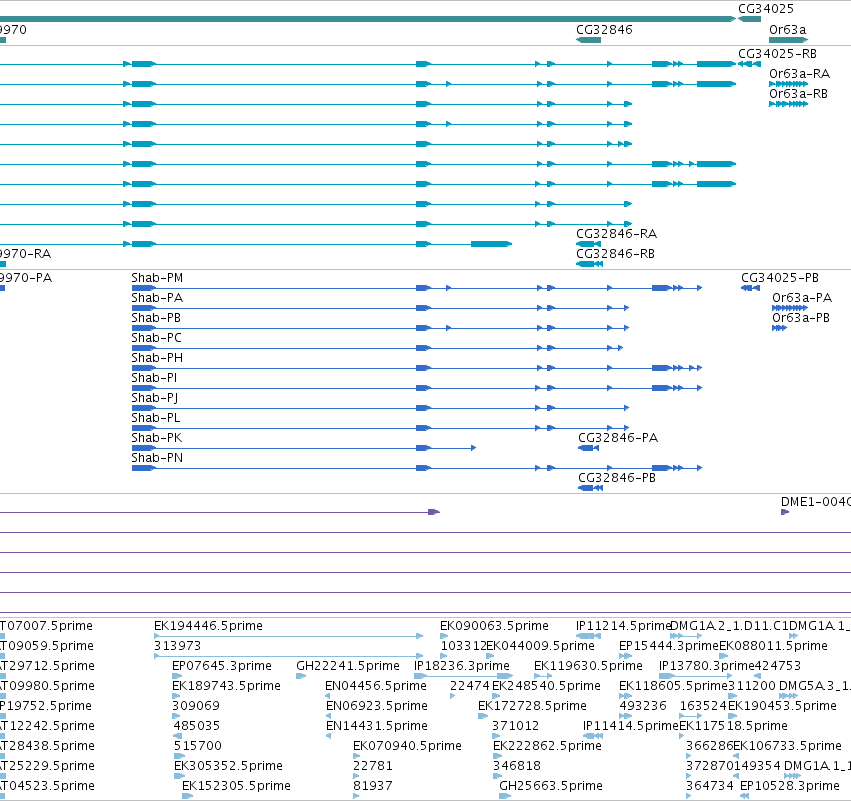Click the EN06923.5prime EST label

(x=377, y=707)
